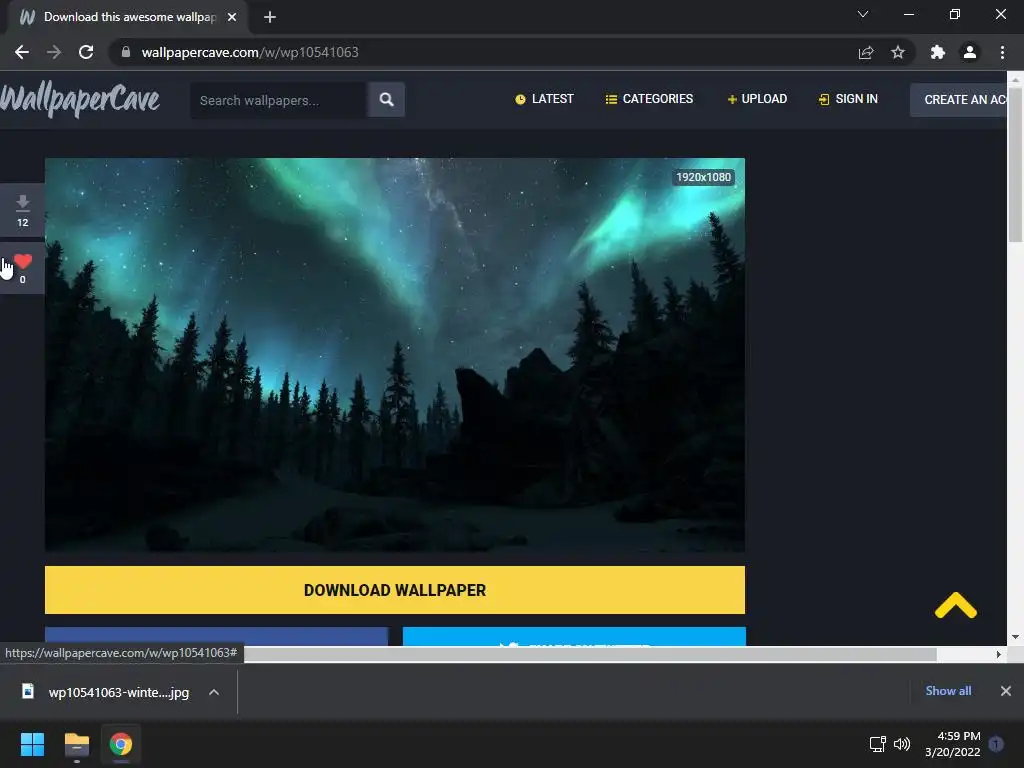The height and width of the screenshot is (768, 1024).
Task: Open the Chrome extensions puzzle icon
Action: coord(938,52)
